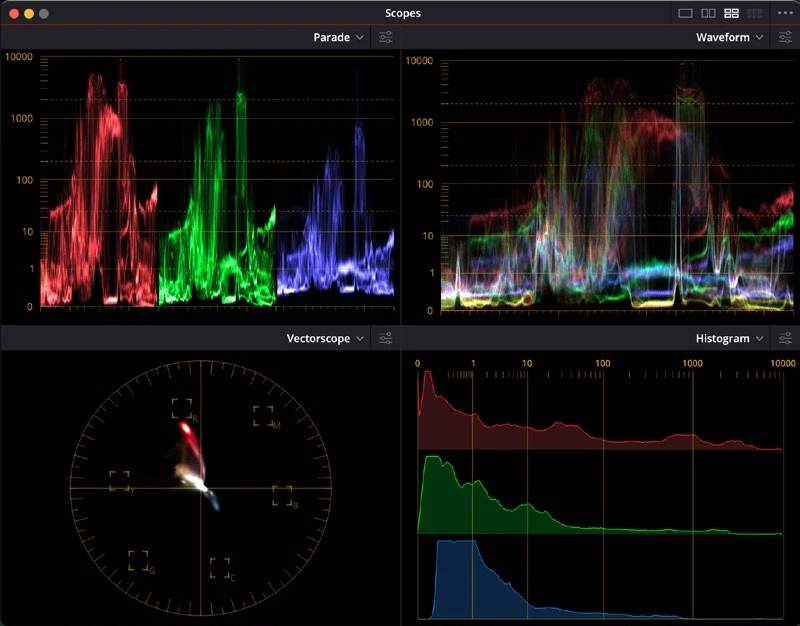The width and height of the screenshot is (800, 626).
Task: Select the nine-up scope grid layout
Action: pos(754,13)
